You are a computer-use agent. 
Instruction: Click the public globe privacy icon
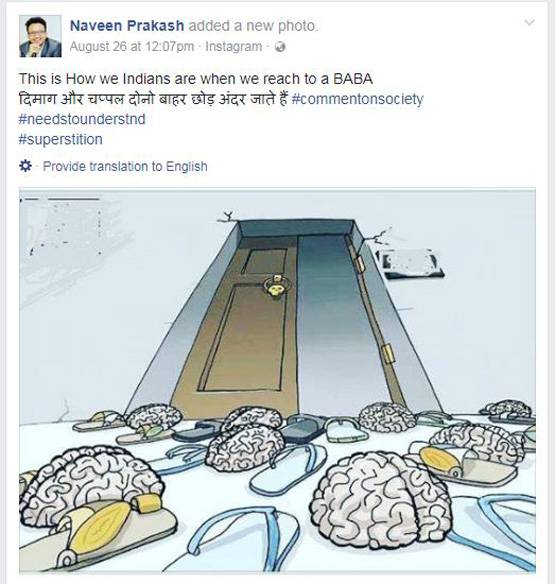[x=280, y=47]
